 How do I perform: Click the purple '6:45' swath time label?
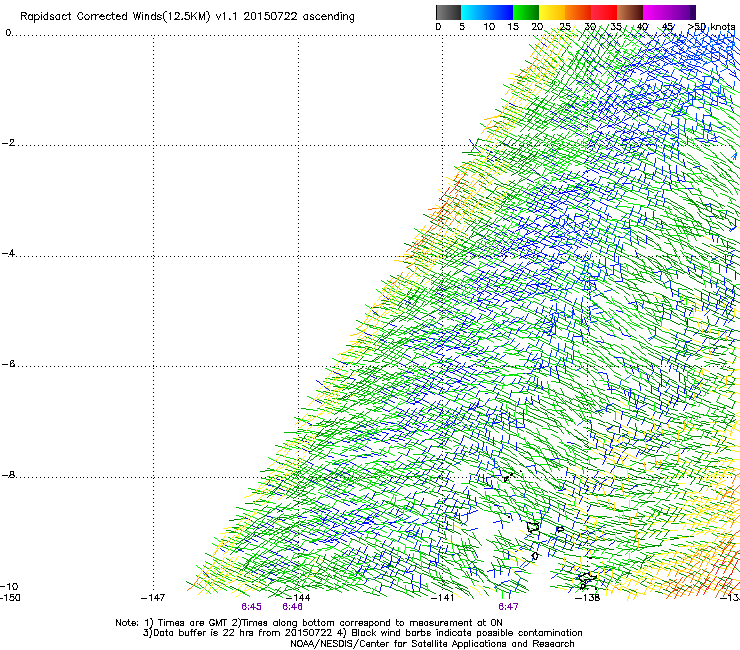[252, 607]
